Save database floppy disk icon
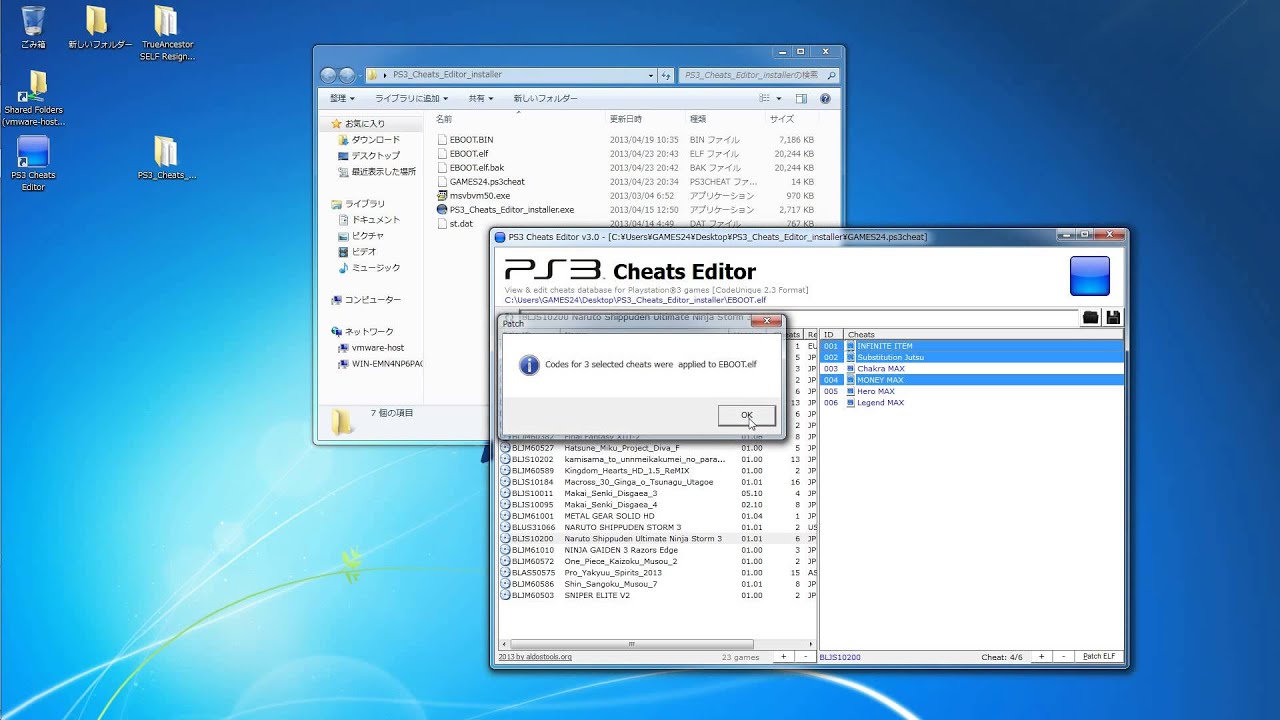Screen dimensions: 1280x720 pyautogui.click(x=1112, y=317)
